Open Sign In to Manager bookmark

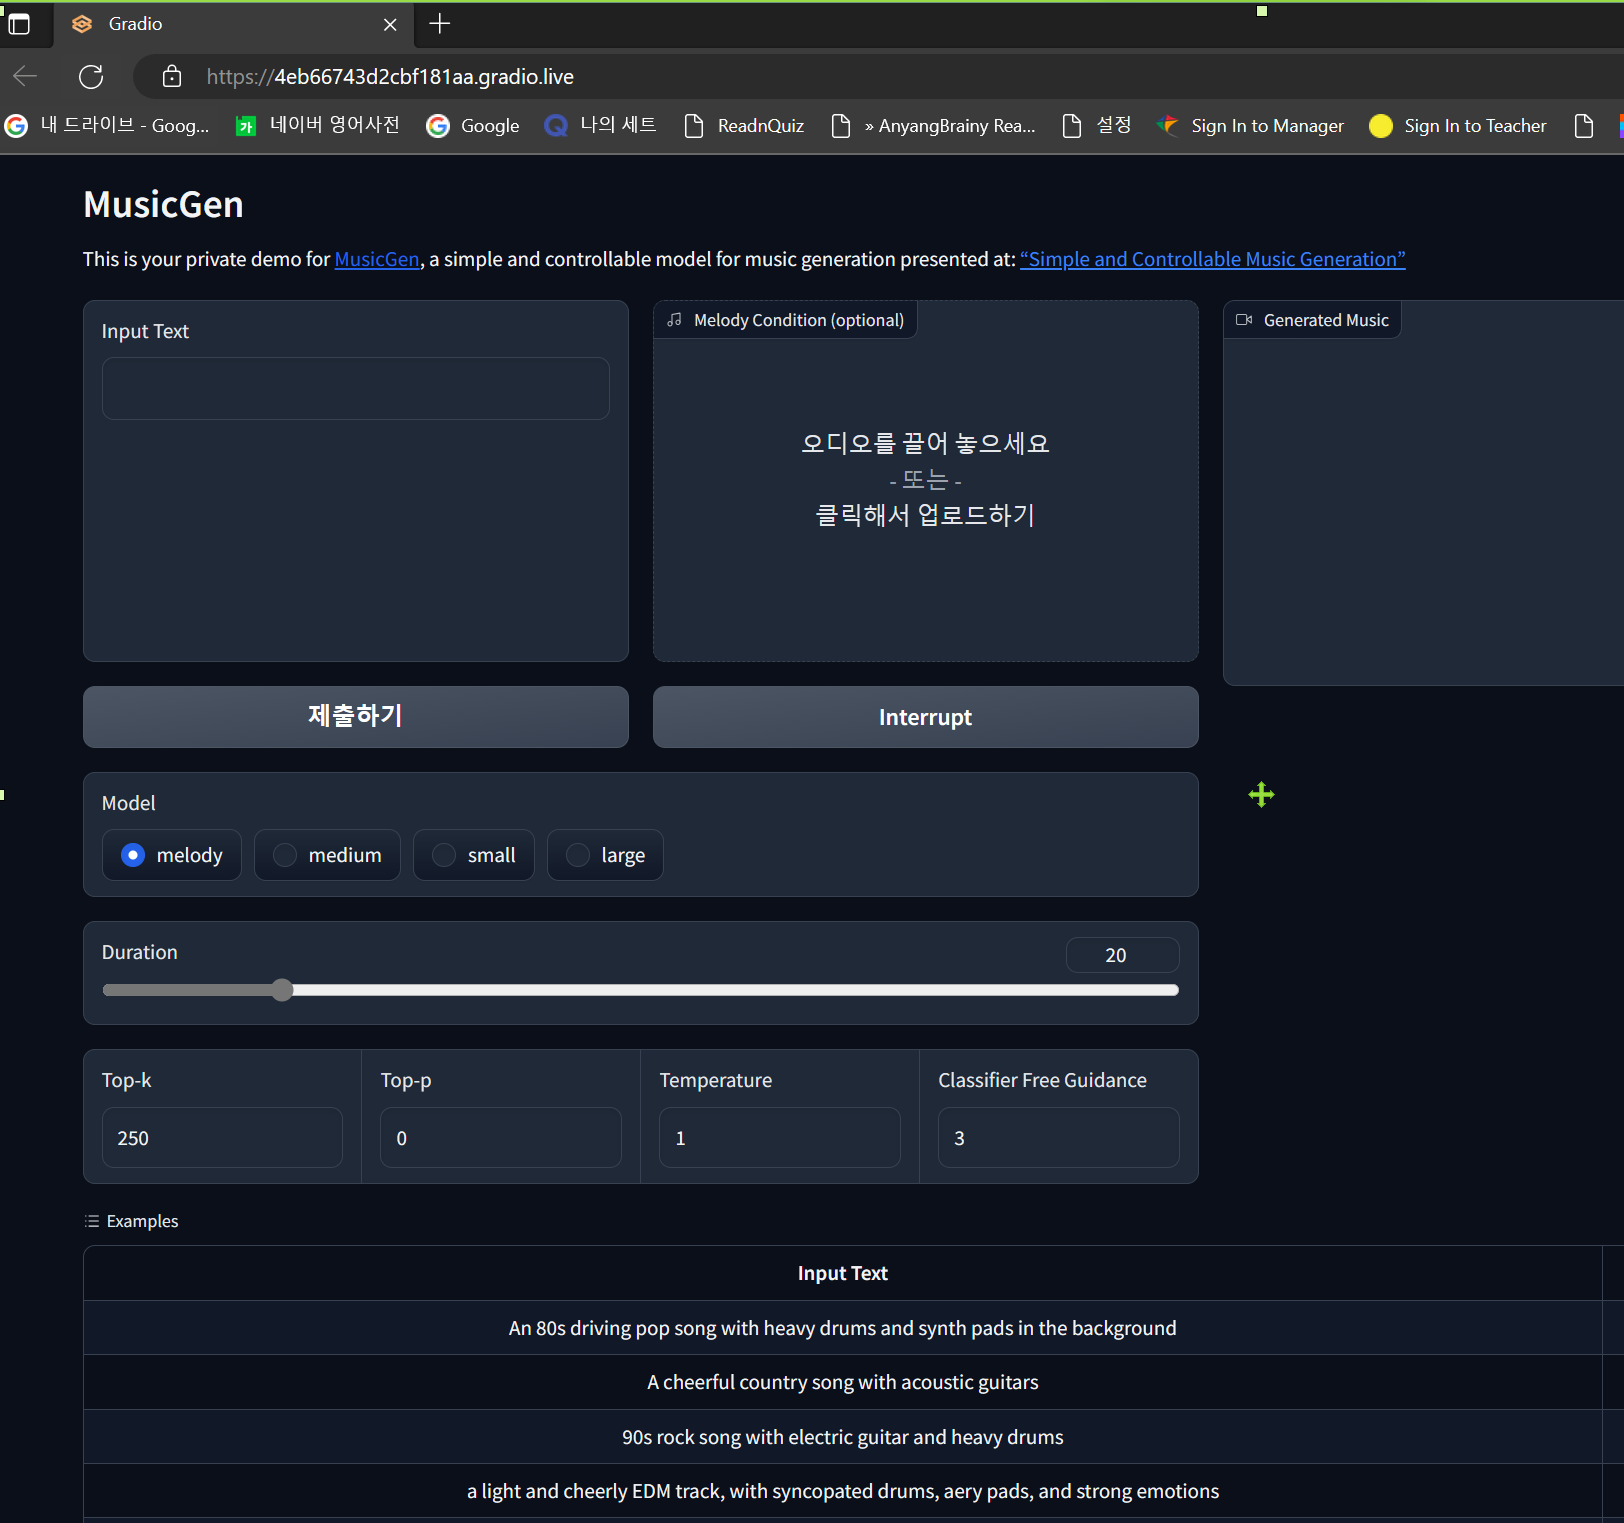[x=1250, y=126]
